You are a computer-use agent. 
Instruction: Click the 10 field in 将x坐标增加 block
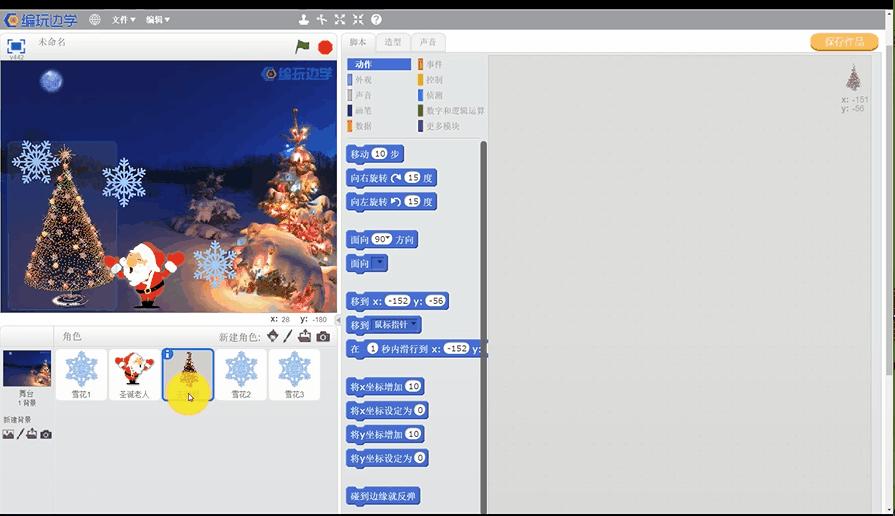pos(413,386)
